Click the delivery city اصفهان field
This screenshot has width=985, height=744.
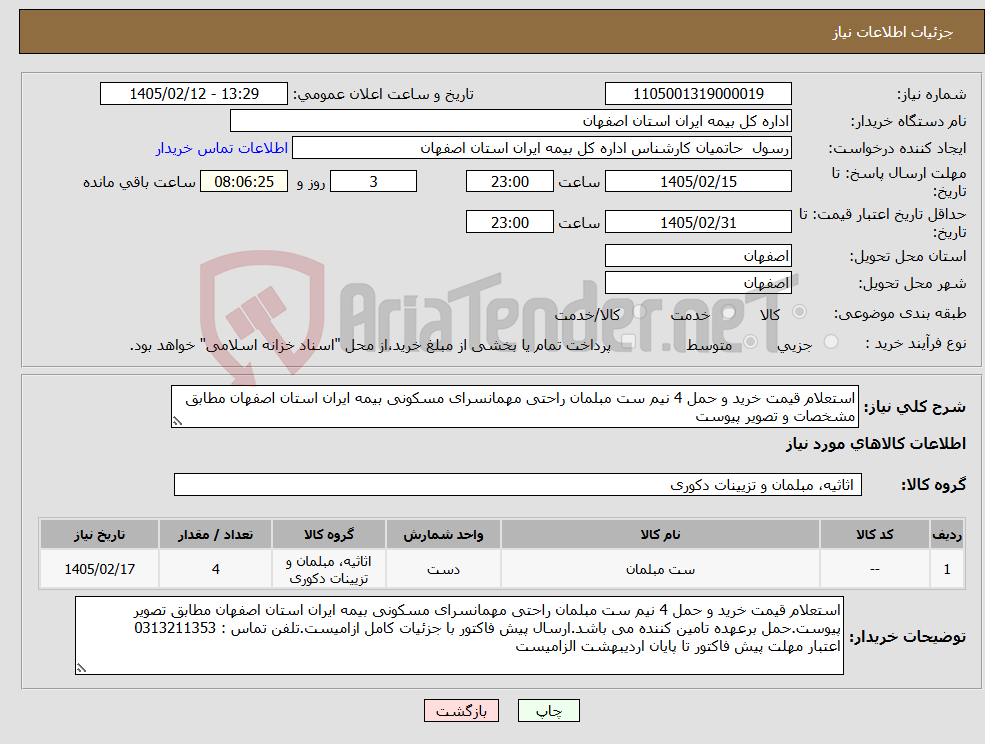tap(698, 283)
